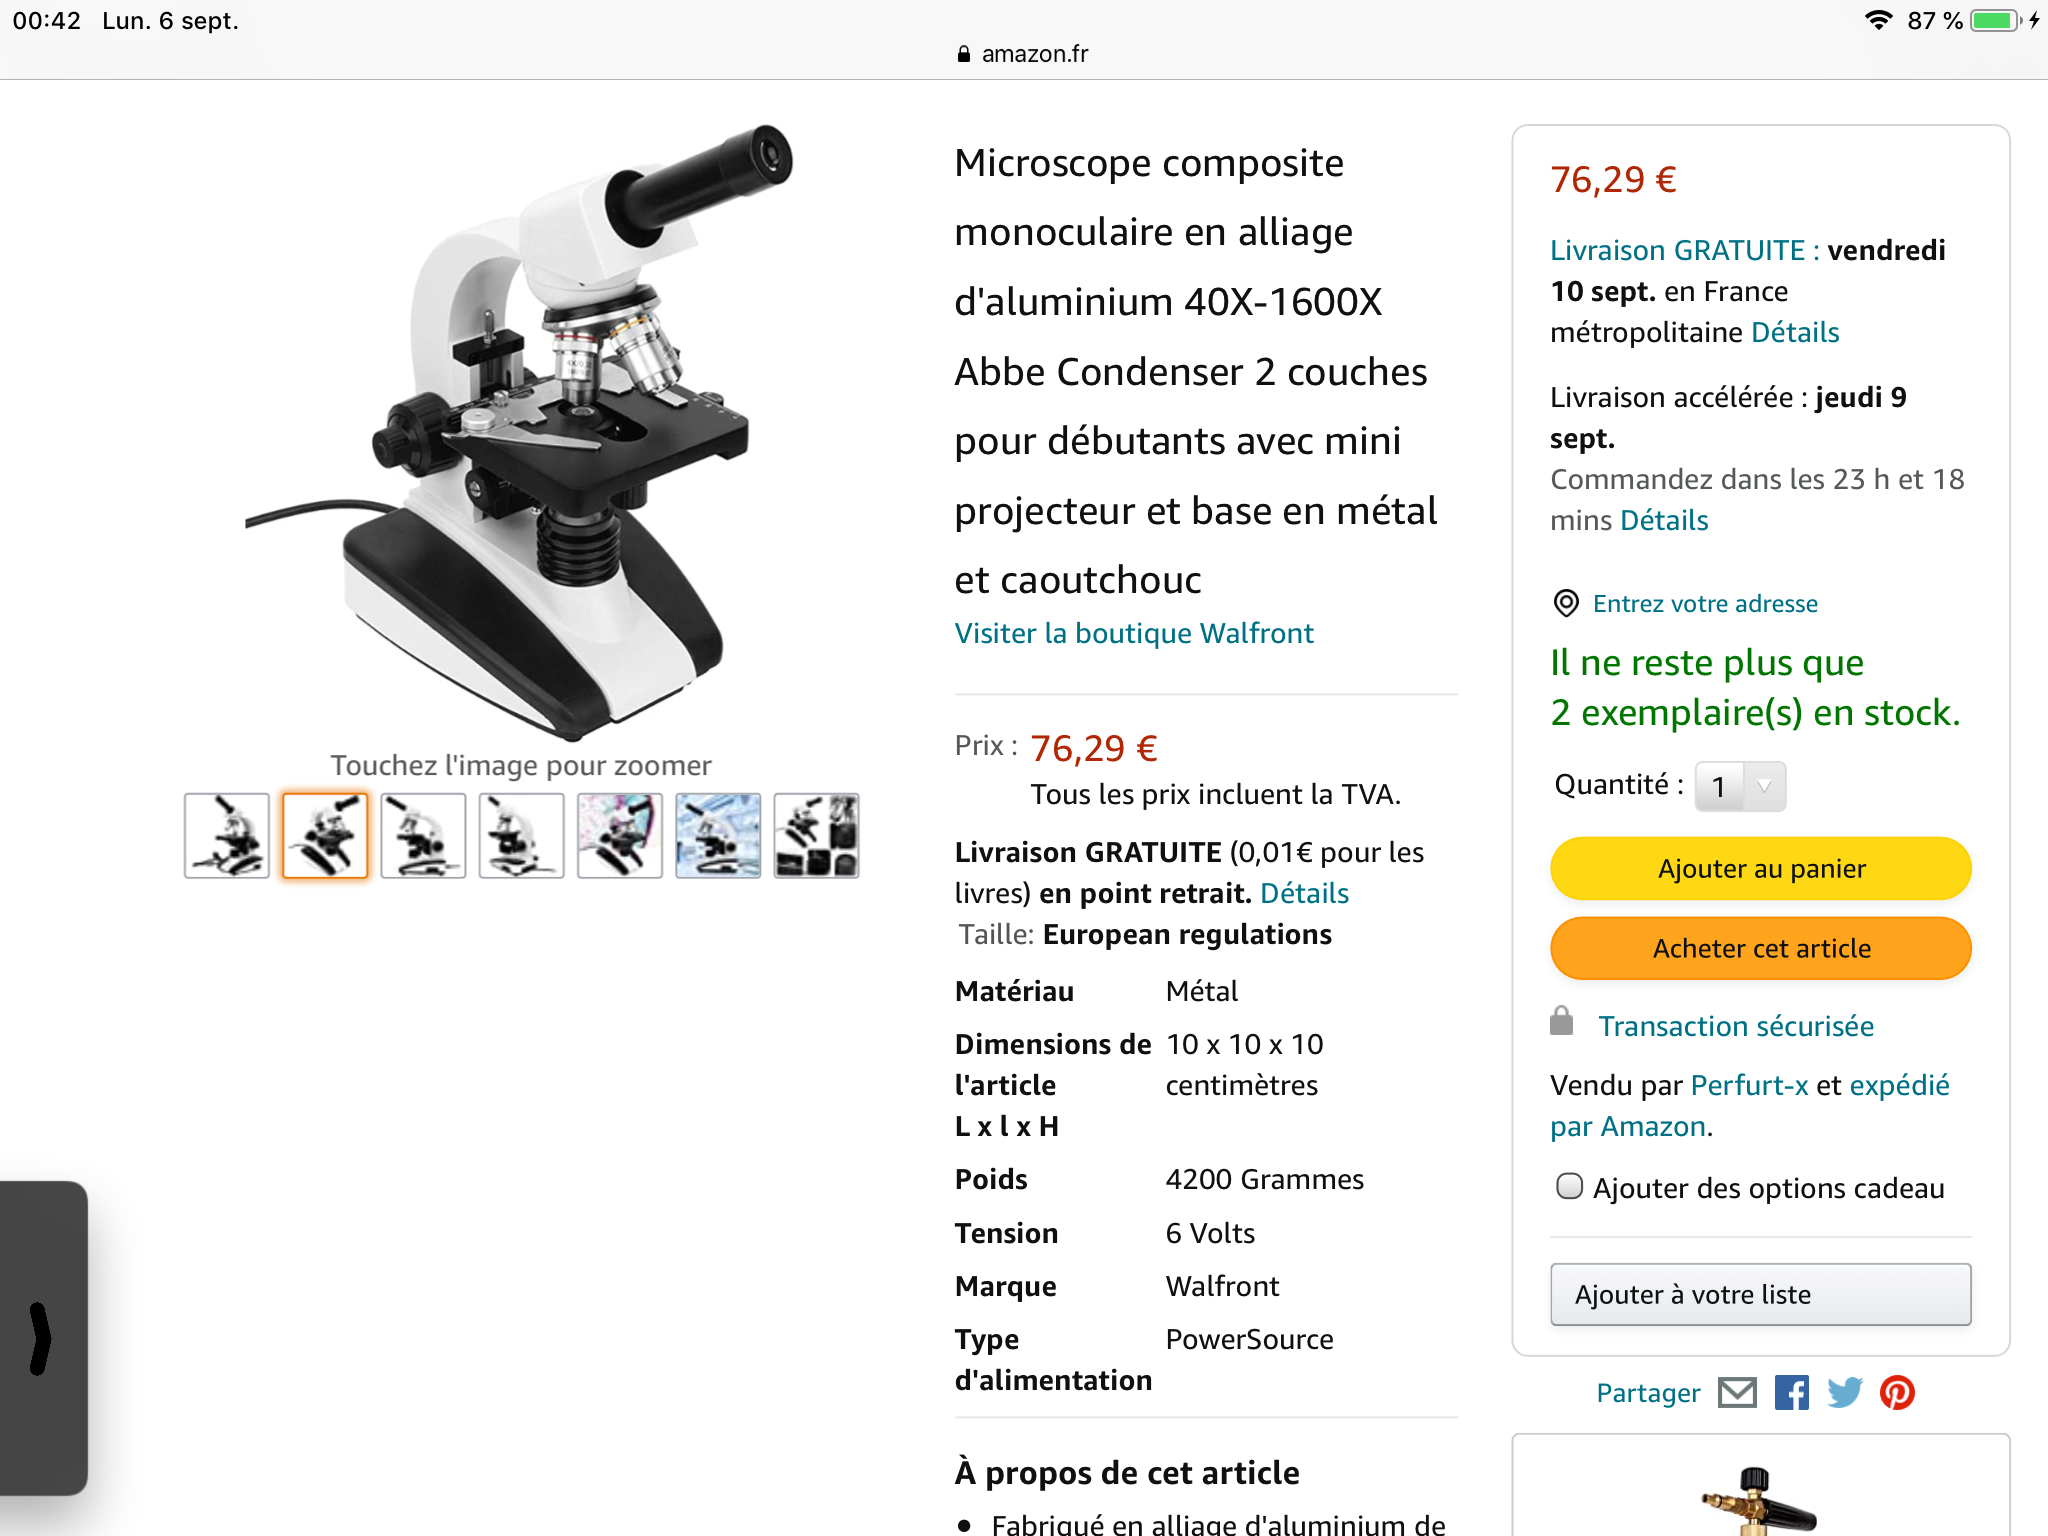Share product on Pinterest icon

(x=1897, y=1392)
